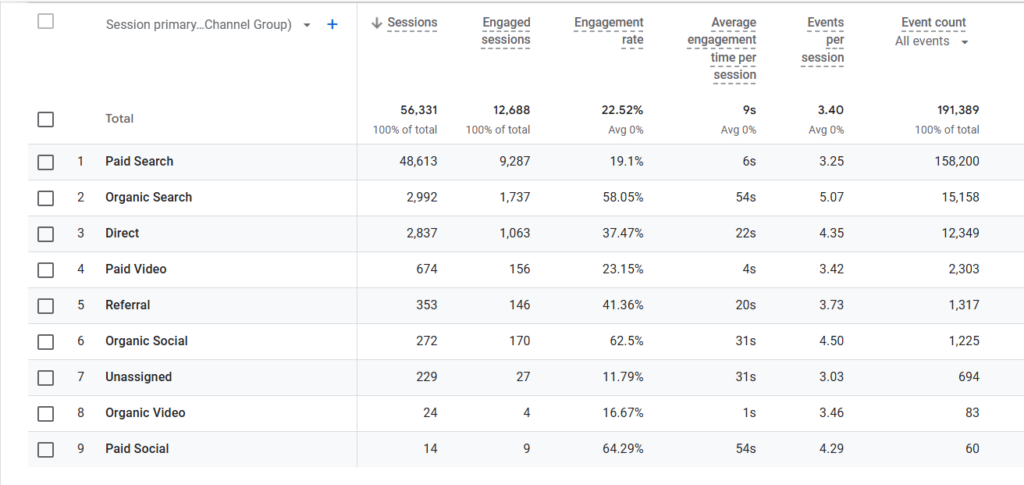Click total engaged sessions value 12,688
1024x485 pixels.
tap(511, 110)
